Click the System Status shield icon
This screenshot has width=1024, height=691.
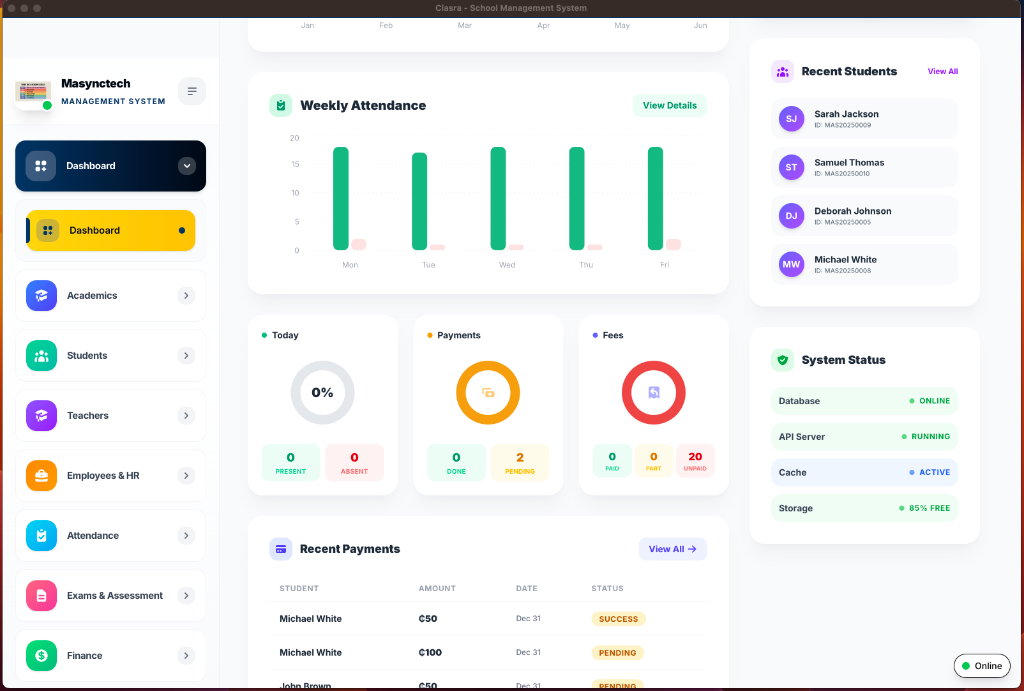[783, 360]
